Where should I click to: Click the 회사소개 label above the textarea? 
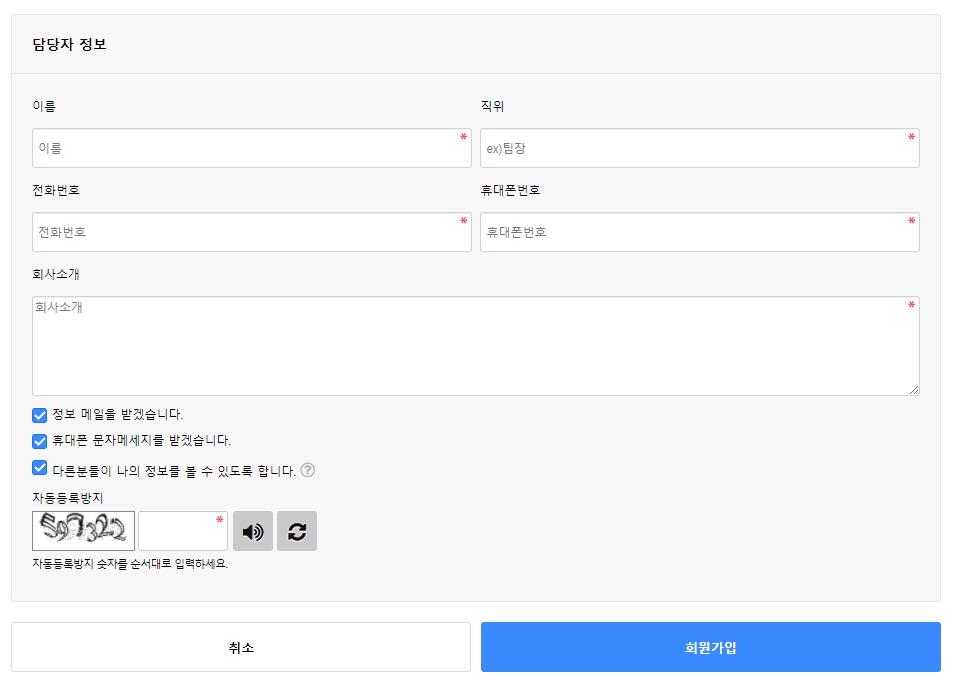pos(56,274)
